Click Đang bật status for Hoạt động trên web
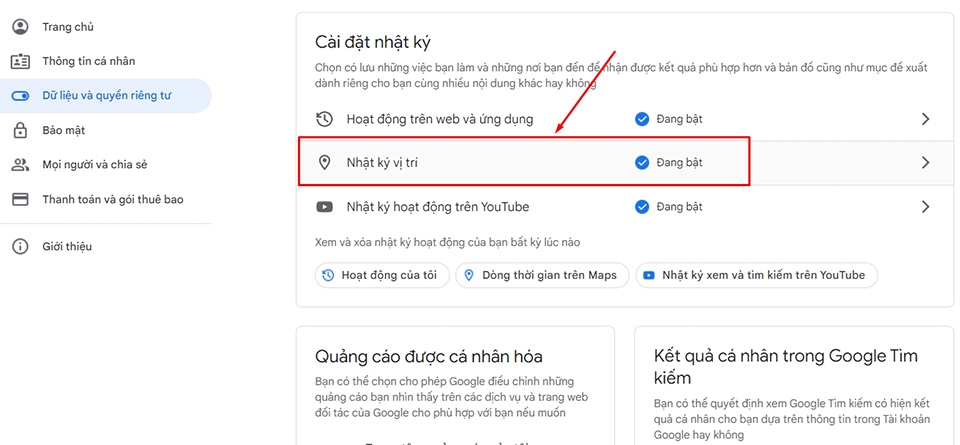Screen dimensions: 960x445 click(679, 119)
